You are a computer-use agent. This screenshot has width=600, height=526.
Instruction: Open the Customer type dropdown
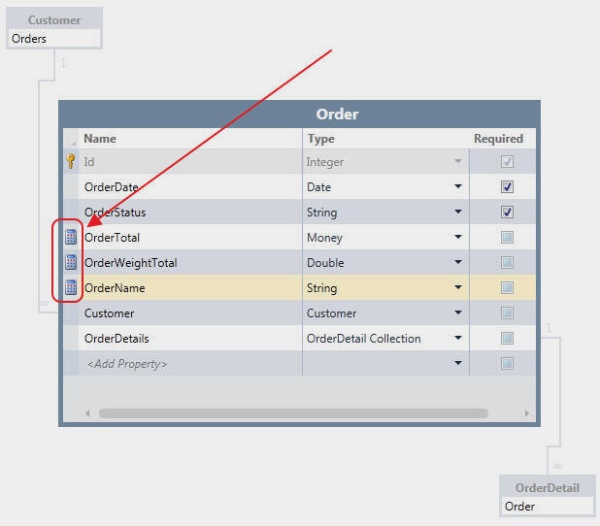458,313
